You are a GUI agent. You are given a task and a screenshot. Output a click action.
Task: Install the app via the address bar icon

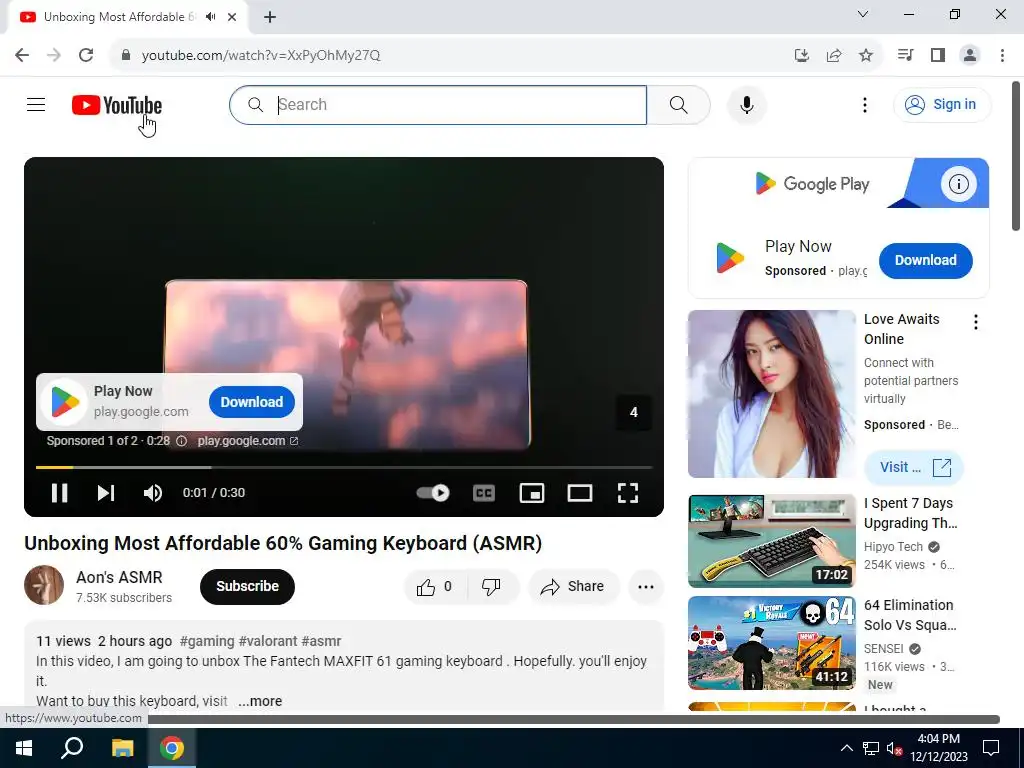801,56
